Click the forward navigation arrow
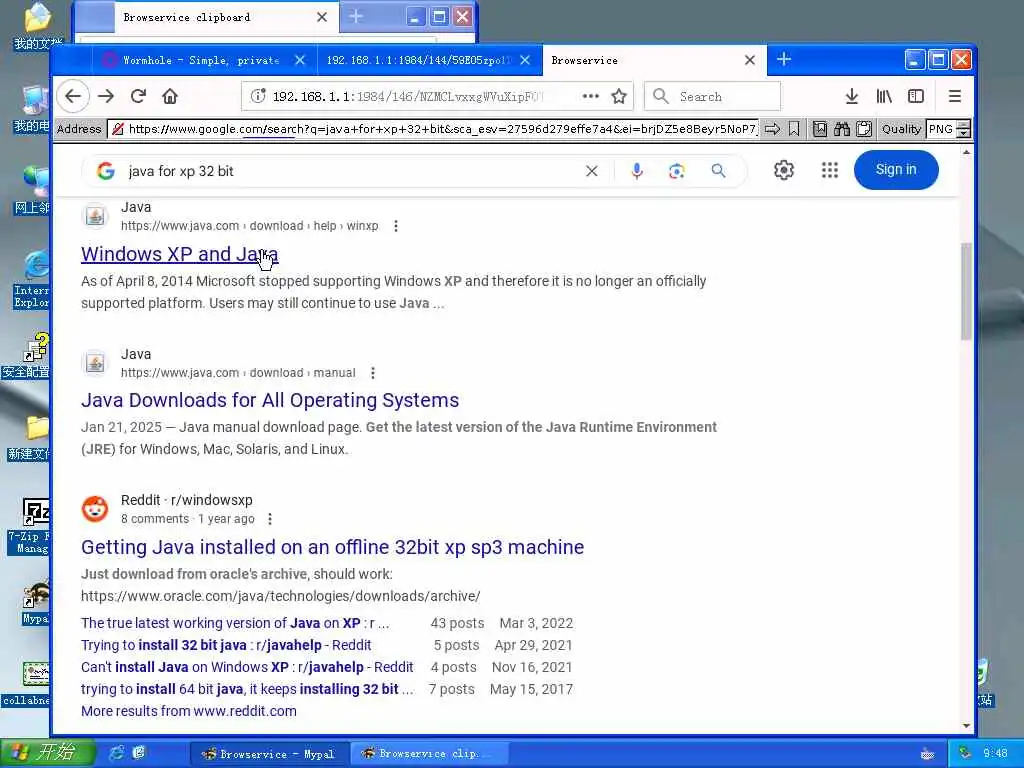Image resolution: width=1024 pixels, height=768 pixels. [x=106, y=97]
